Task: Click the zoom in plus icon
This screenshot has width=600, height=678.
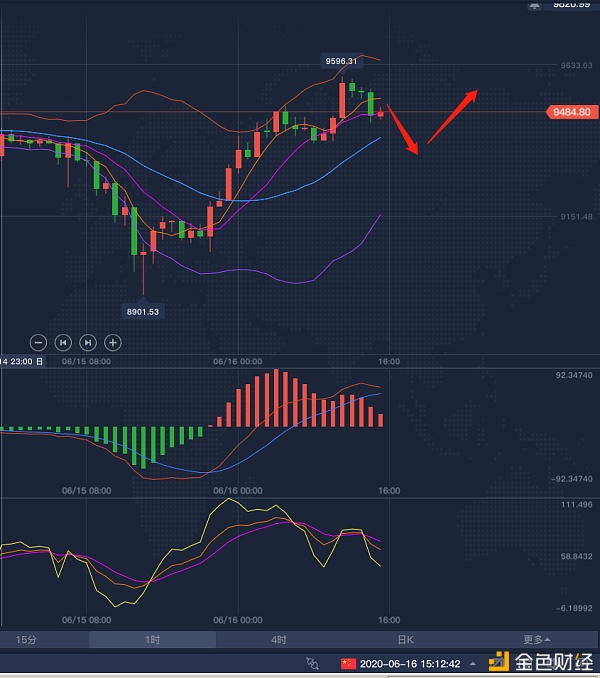Action: tap(113, 342)
